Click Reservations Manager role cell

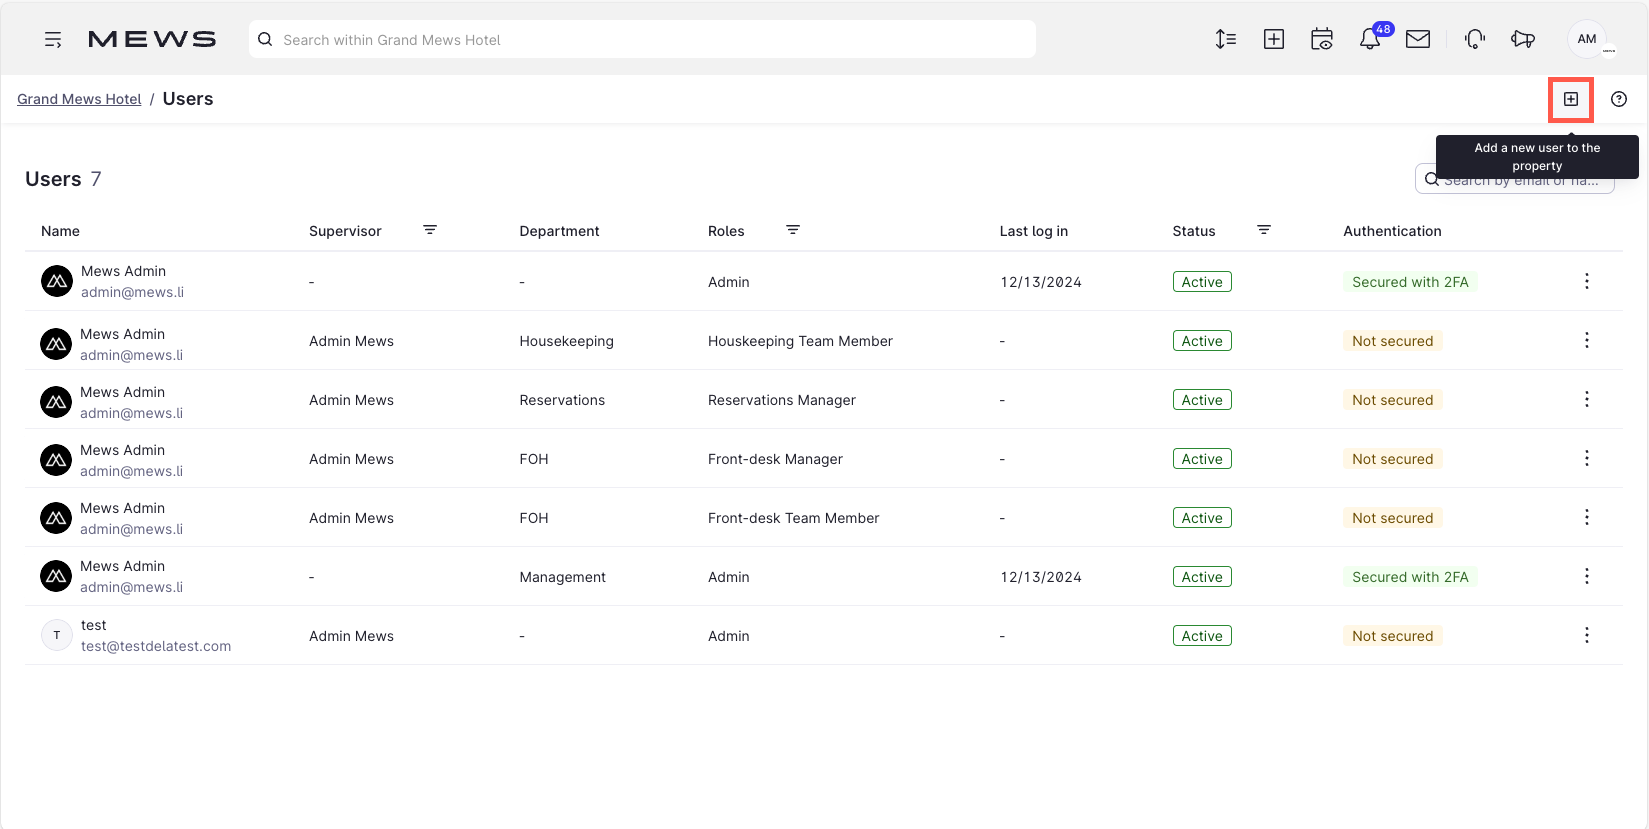point(782,400)
